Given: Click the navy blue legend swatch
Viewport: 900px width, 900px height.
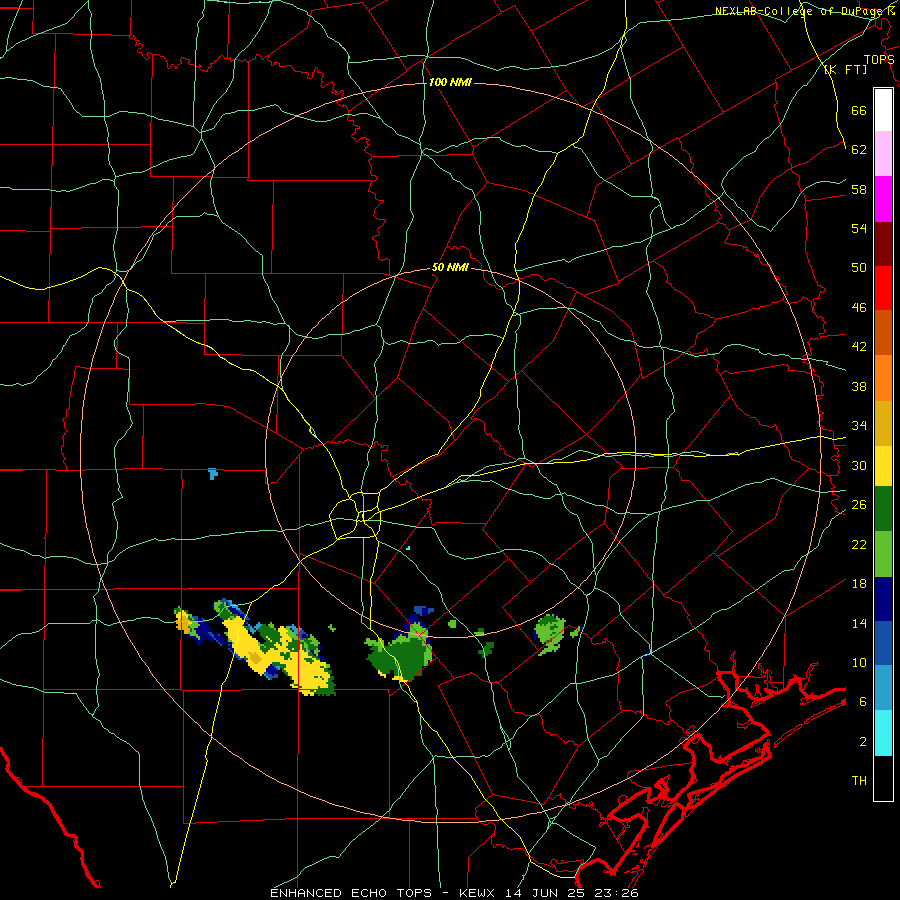Looking at the screenshot, I should [x=883, y=599].
